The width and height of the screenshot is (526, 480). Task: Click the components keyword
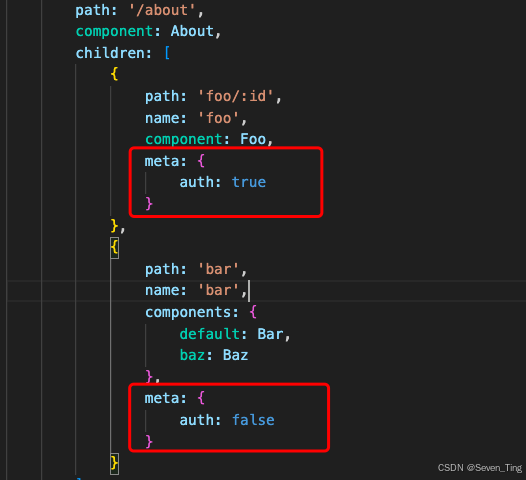coord(188,313)
